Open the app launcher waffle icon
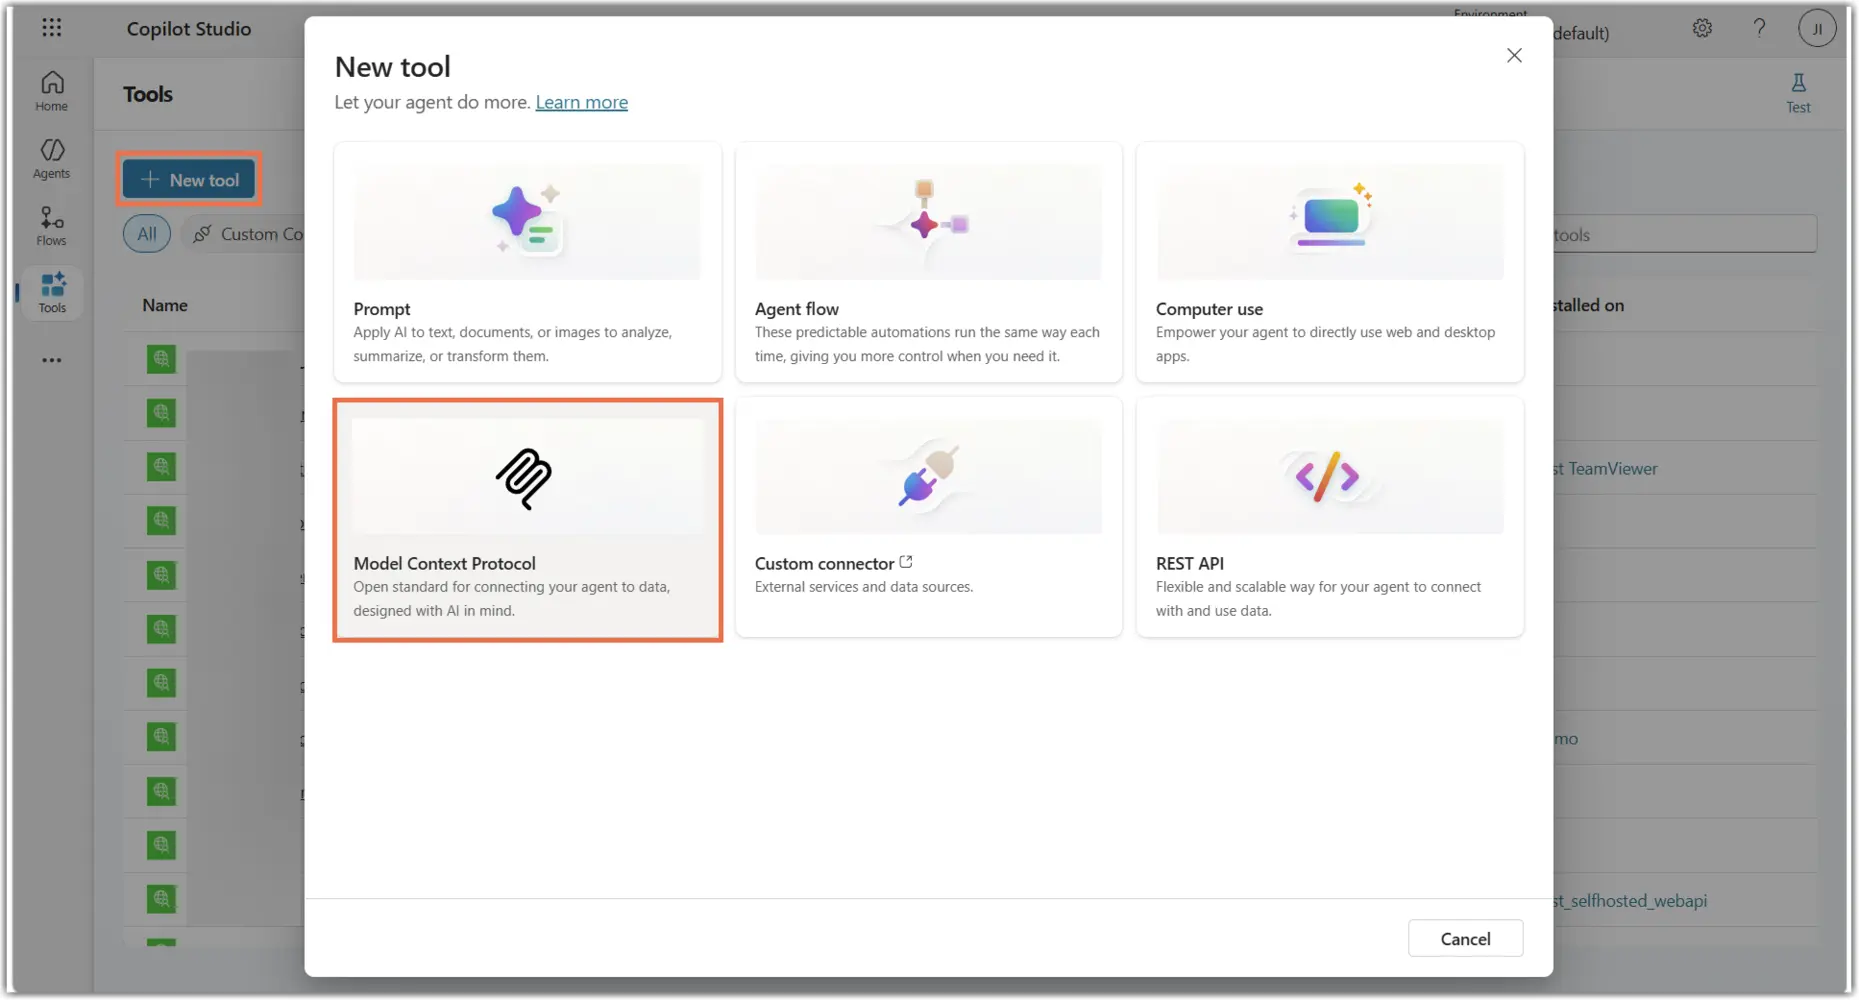The width and height of the screenshot is (1859, 1000). point(52,28)
